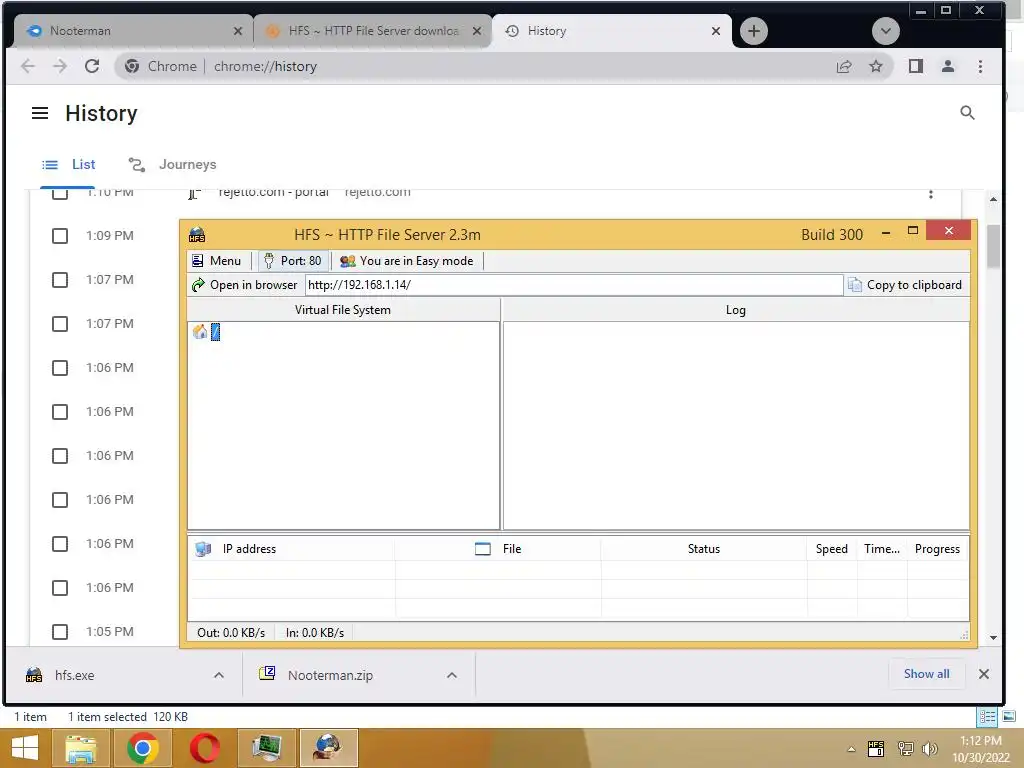1024x768 pixels.
Task: Open Chrome three-dot menu
Action: tap(980, 66)
